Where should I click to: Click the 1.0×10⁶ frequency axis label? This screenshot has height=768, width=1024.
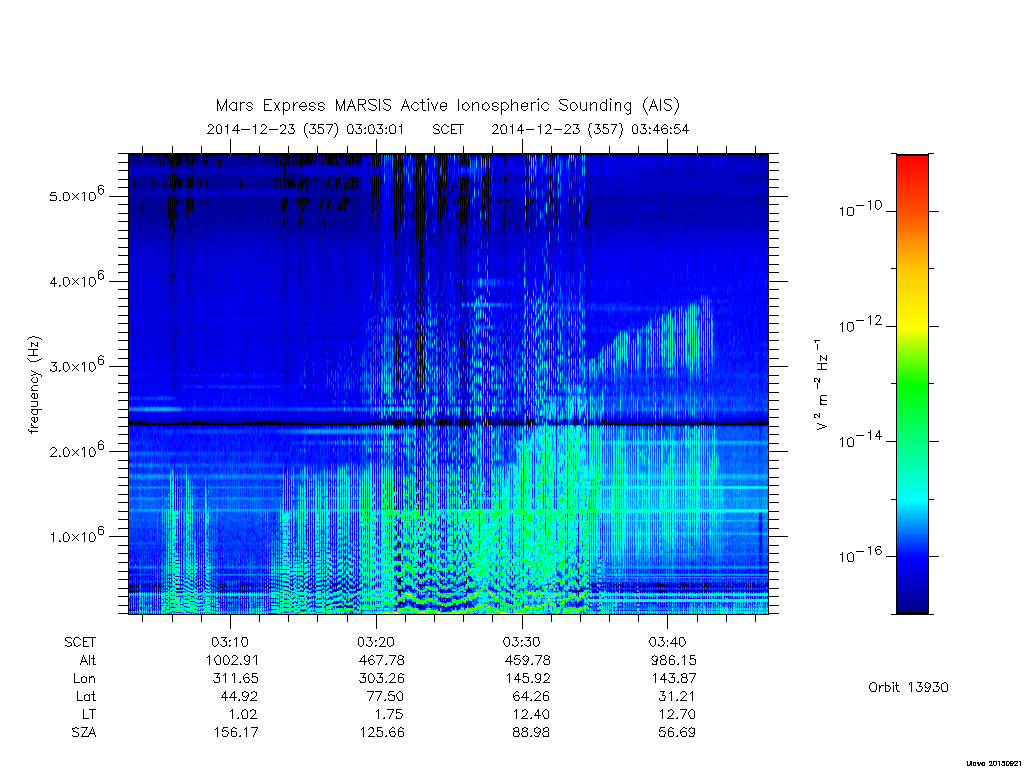[76, 535]
